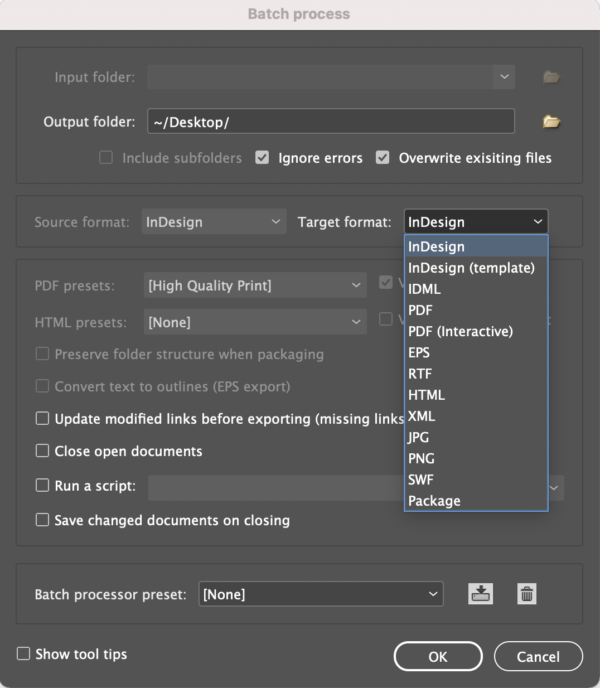Select InDesign in the target format list

point(476,247)
